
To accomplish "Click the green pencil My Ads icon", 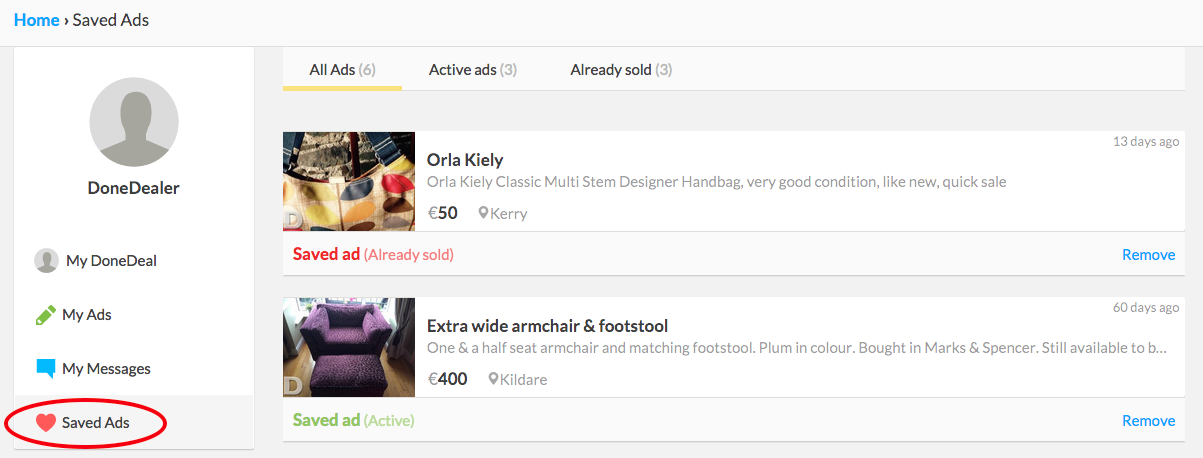I will point(46,315).
